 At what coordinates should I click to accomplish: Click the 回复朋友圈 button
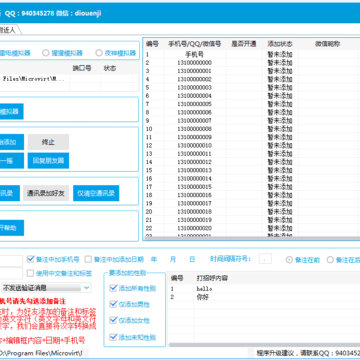point(48,161)
